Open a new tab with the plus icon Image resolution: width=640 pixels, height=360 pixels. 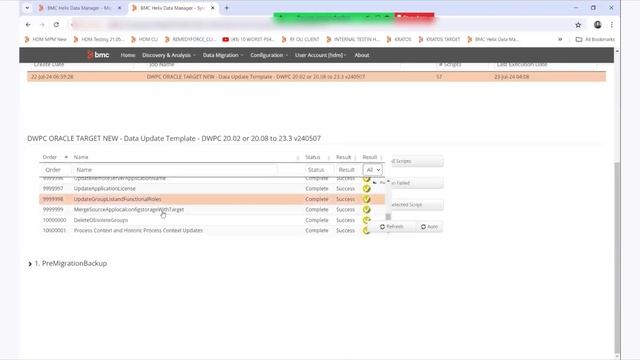(x=227, y=8)
